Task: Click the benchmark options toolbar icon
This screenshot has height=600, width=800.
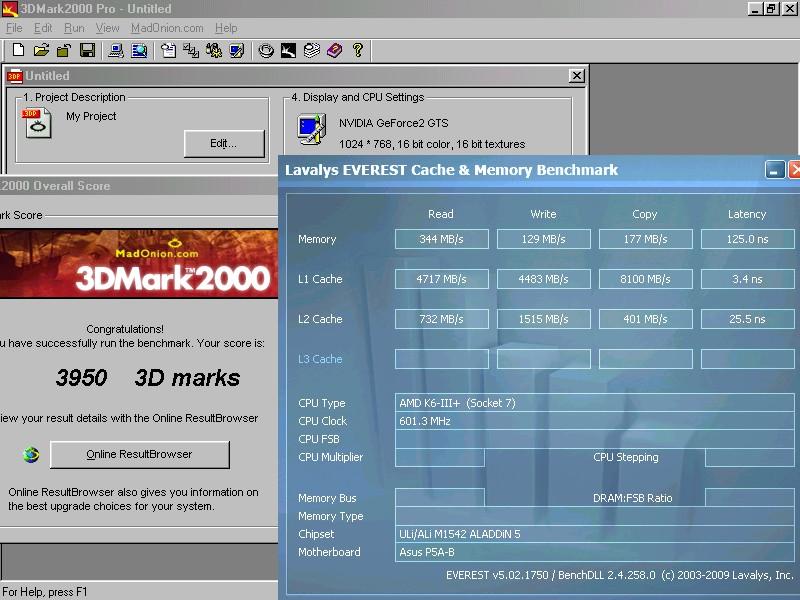Action: 214,50
